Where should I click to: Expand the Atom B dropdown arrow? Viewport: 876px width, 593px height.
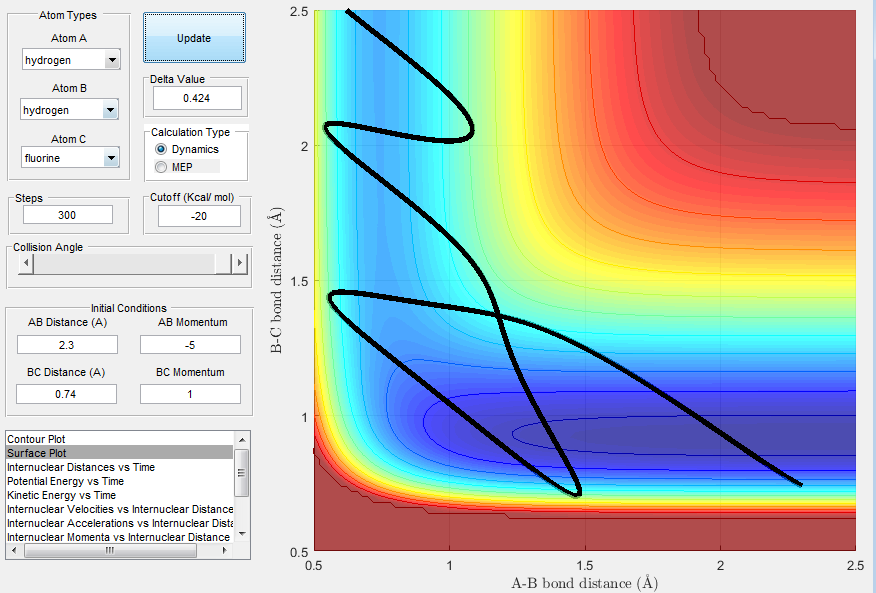111,110
